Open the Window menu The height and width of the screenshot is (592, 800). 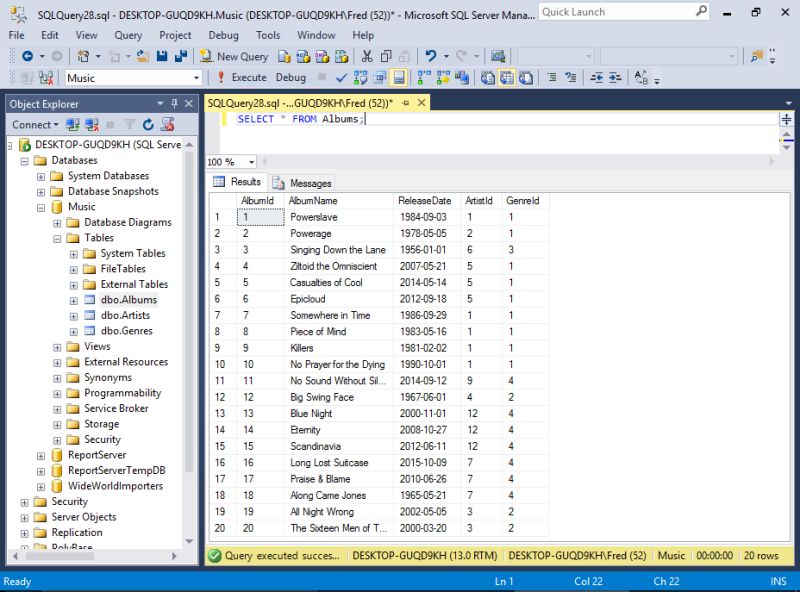point(316,35)
